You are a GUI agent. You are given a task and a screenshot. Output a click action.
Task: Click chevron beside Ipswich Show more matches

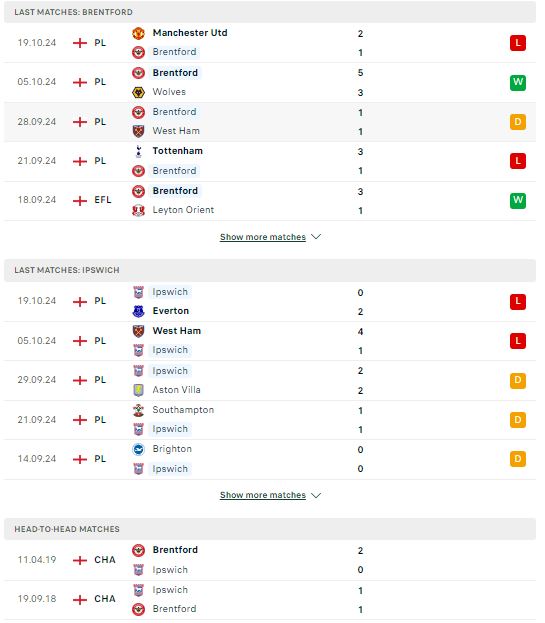click(316, 495)
